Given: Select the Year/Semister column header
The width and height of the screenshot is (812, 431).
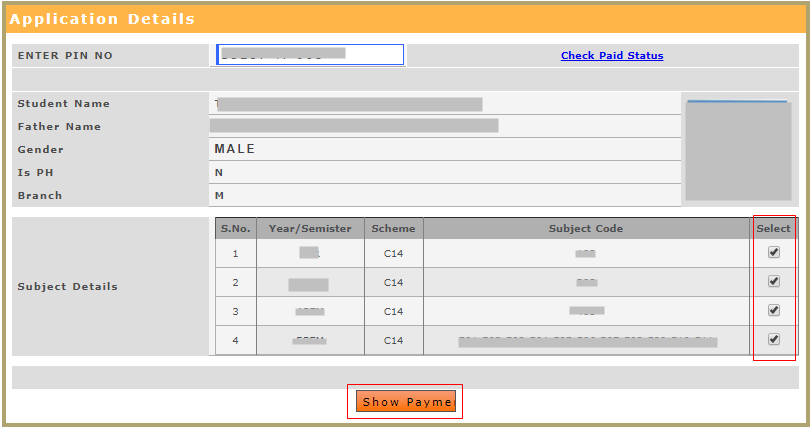Looking at the screenshot, I should 310,229.
